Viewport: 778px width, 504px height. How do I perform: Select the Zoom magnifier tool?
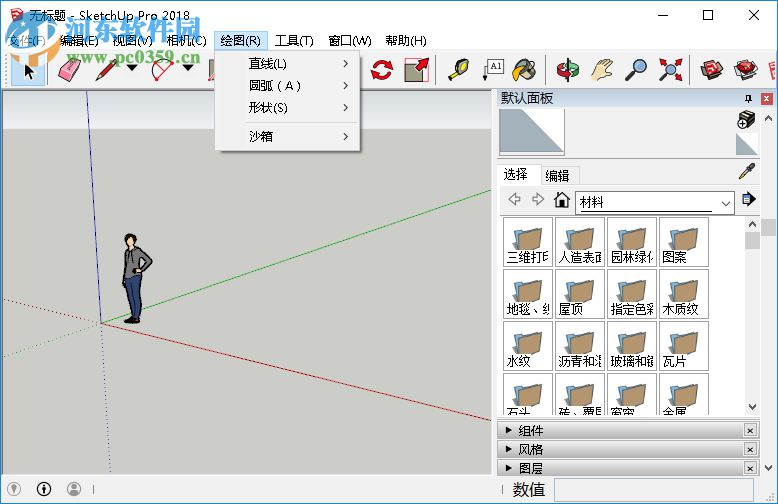[636, 70]
